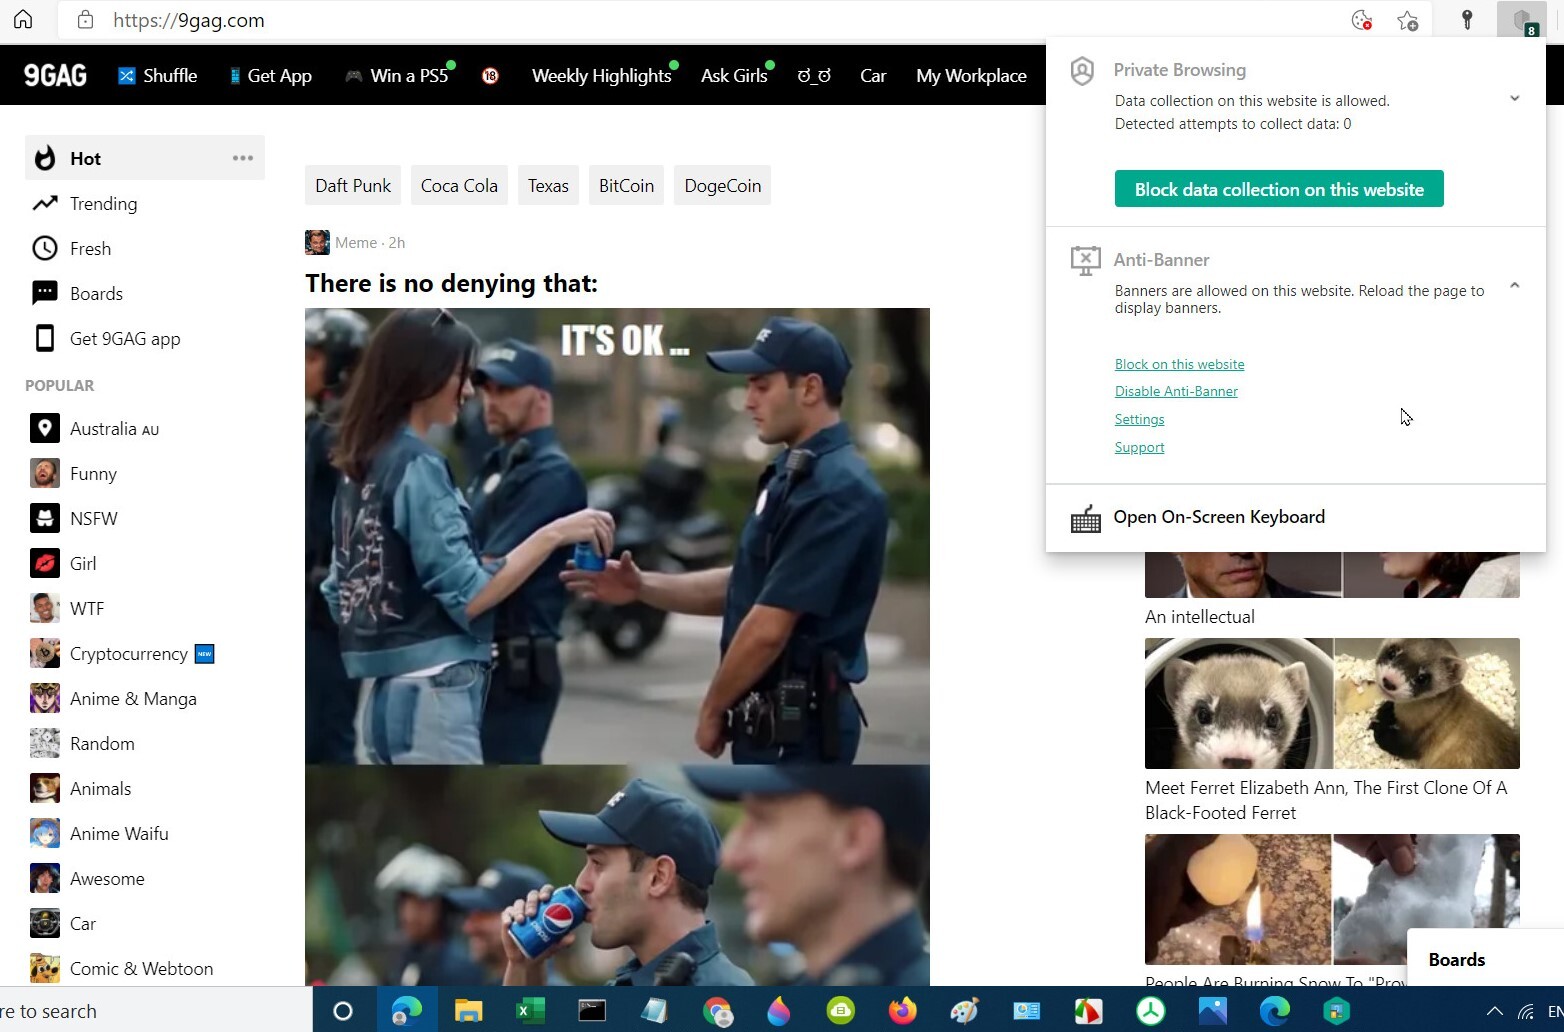Viewport: 1564px width, 1032px height.
Task: Select the Coca Cola tag
Action: coord(459,186)
